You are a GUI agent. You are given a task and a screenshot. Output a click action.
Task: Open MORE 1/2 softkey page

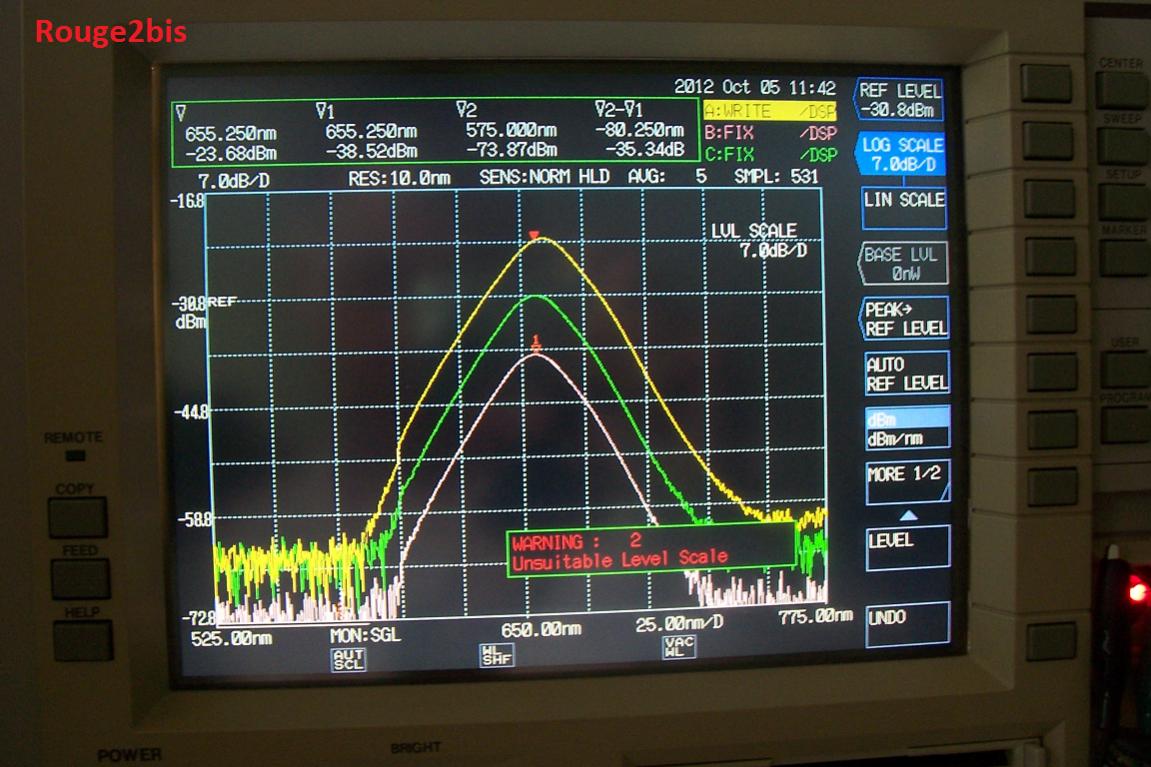(908, 483)
